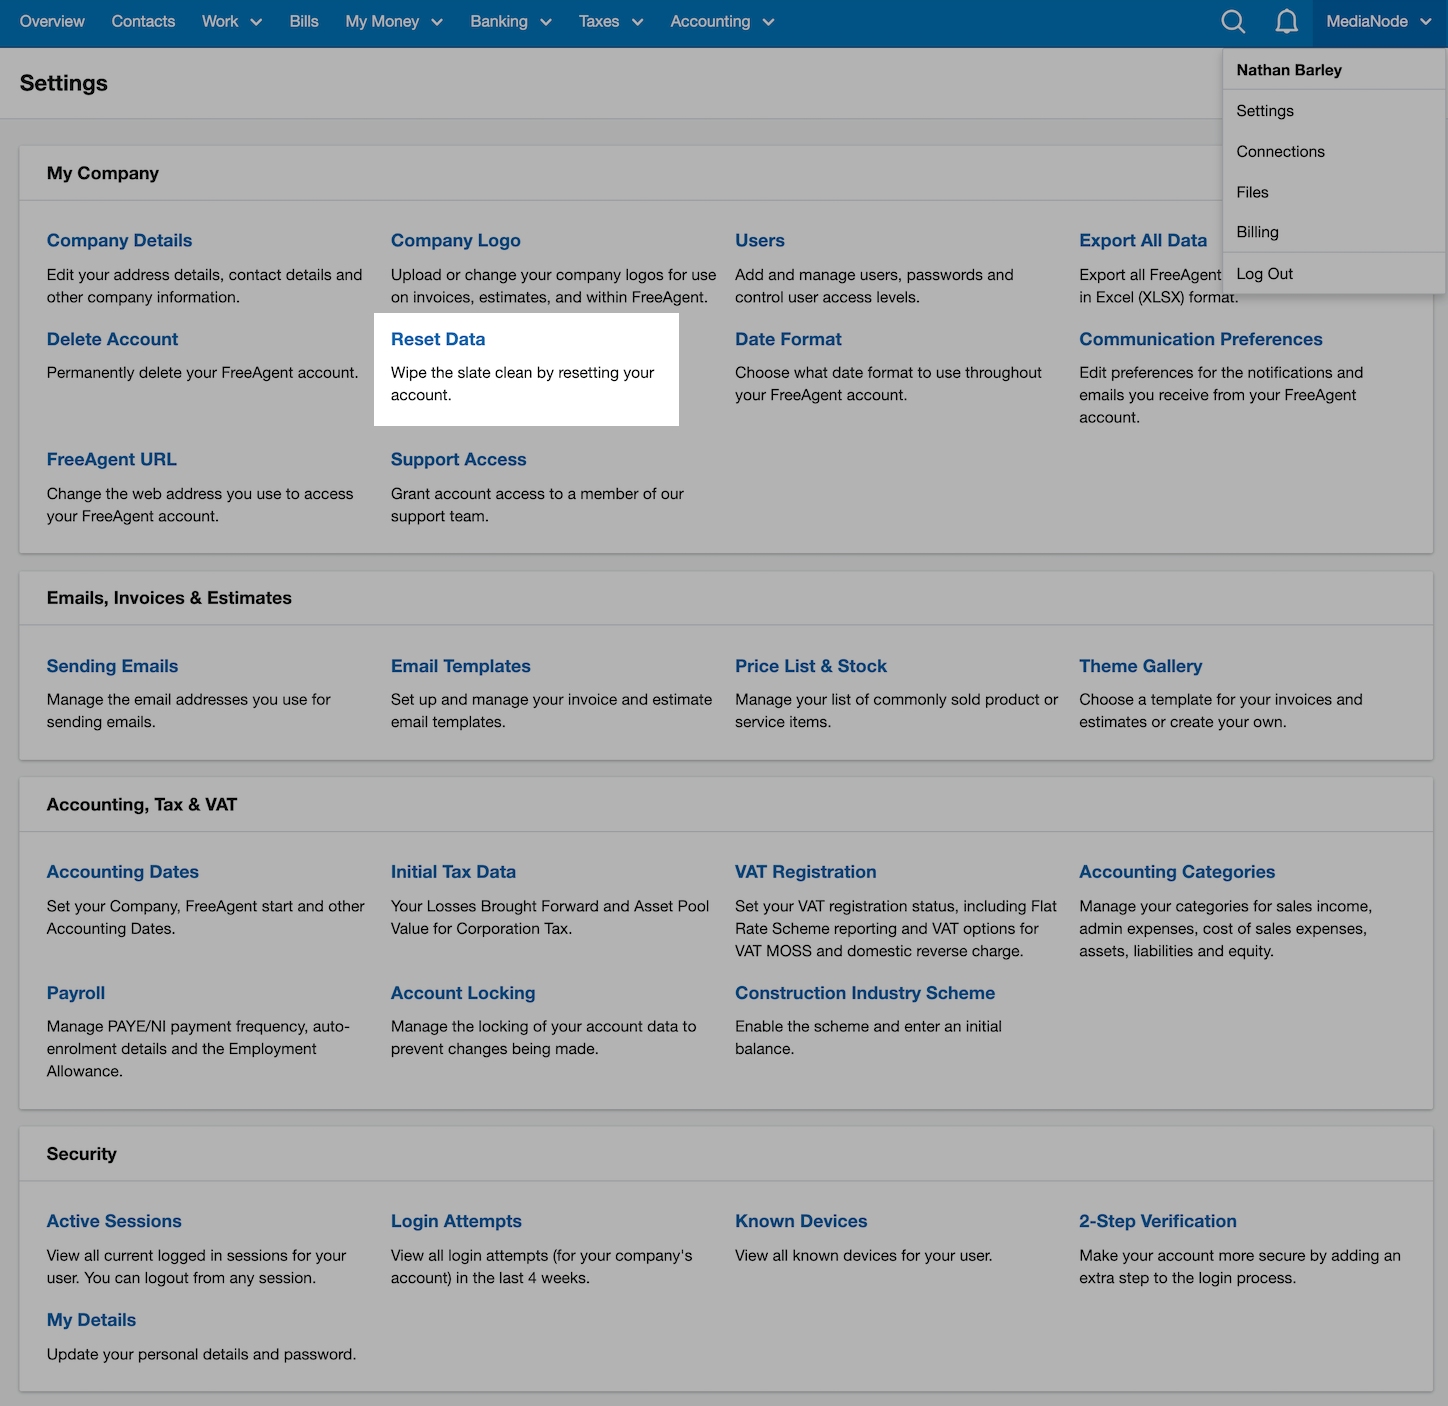Open the Sending Emails link
The height and width of the screenshot is (1406, 1448).
[112, 666]
